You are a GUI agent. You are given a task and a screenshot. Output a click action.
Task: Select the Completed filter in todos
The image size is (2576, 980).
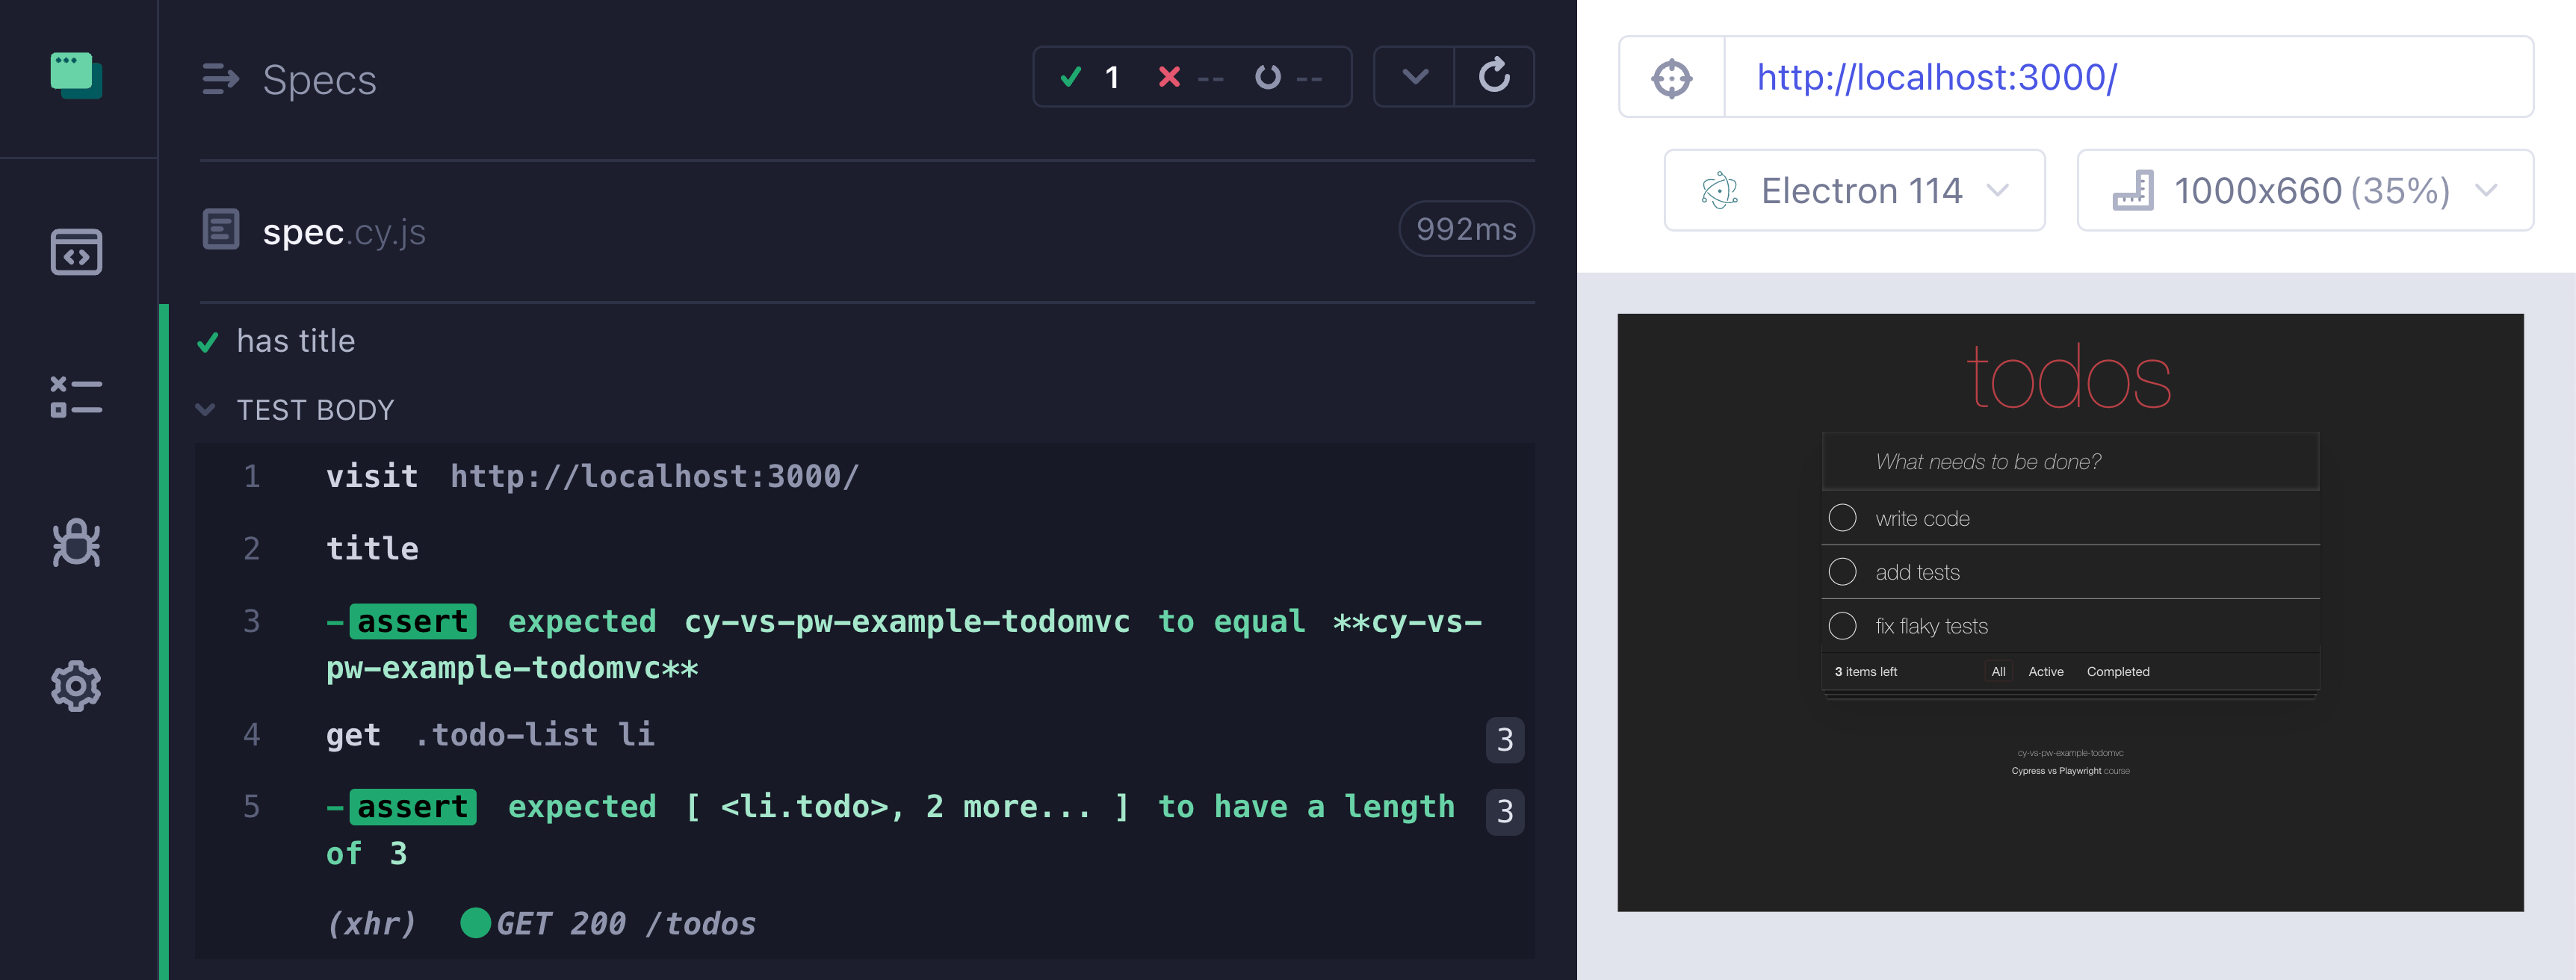point(2117,672)
